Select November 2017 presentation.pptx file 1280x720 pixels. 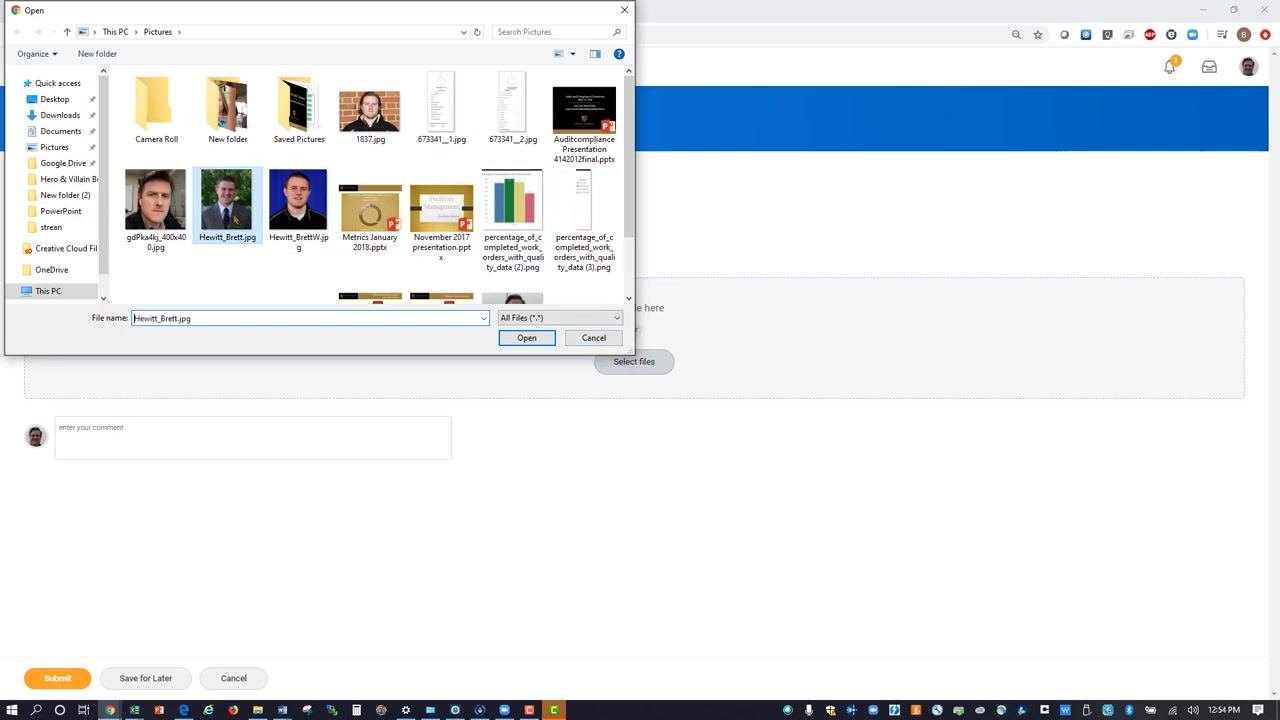click(442, 222)
